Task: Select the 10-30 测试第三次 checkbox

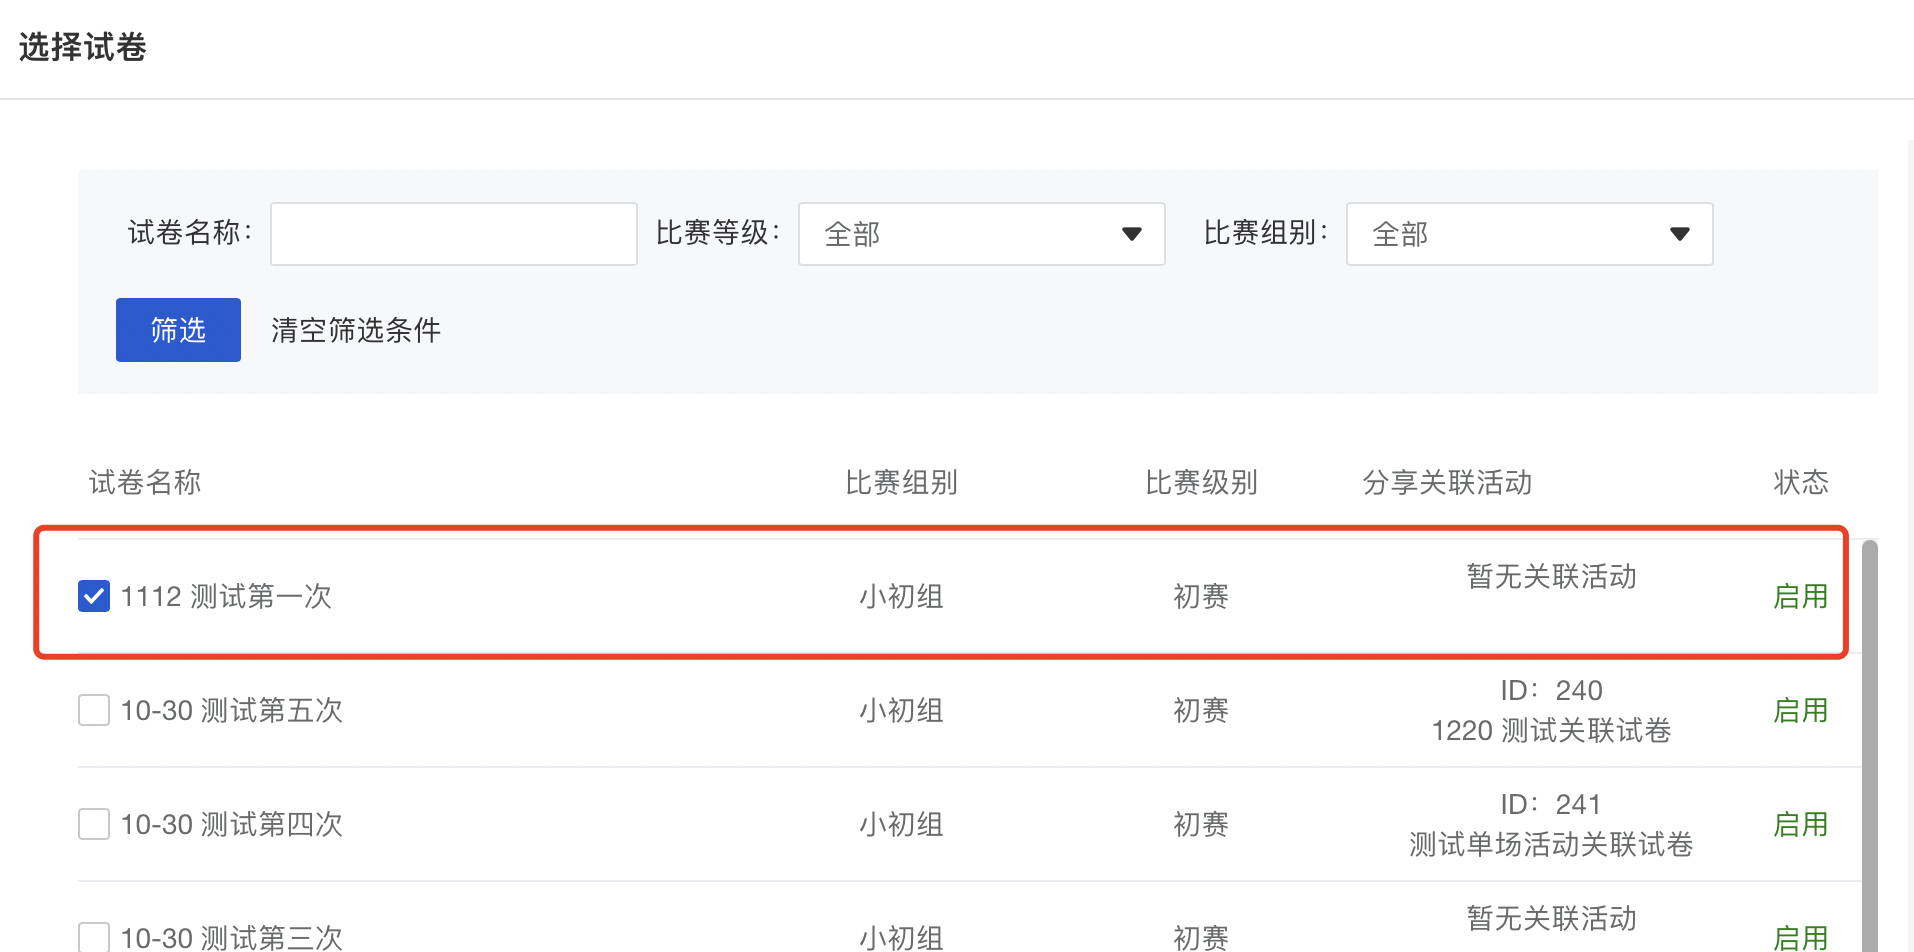Action: pyautogui.click(x=94, y=937)
